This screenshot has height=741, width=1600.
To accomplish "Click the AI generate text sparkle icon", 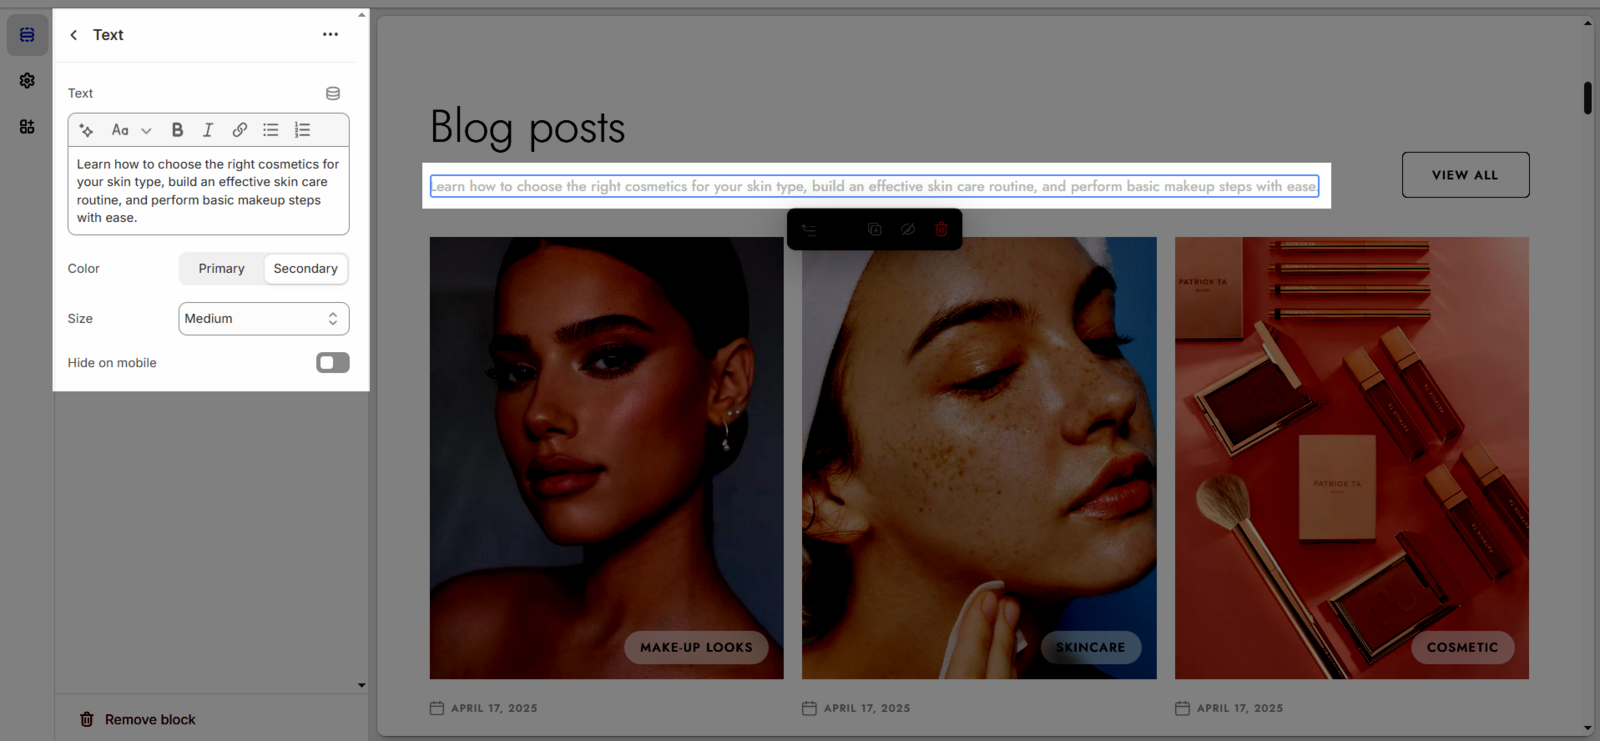I will click(x=86, y=130).
